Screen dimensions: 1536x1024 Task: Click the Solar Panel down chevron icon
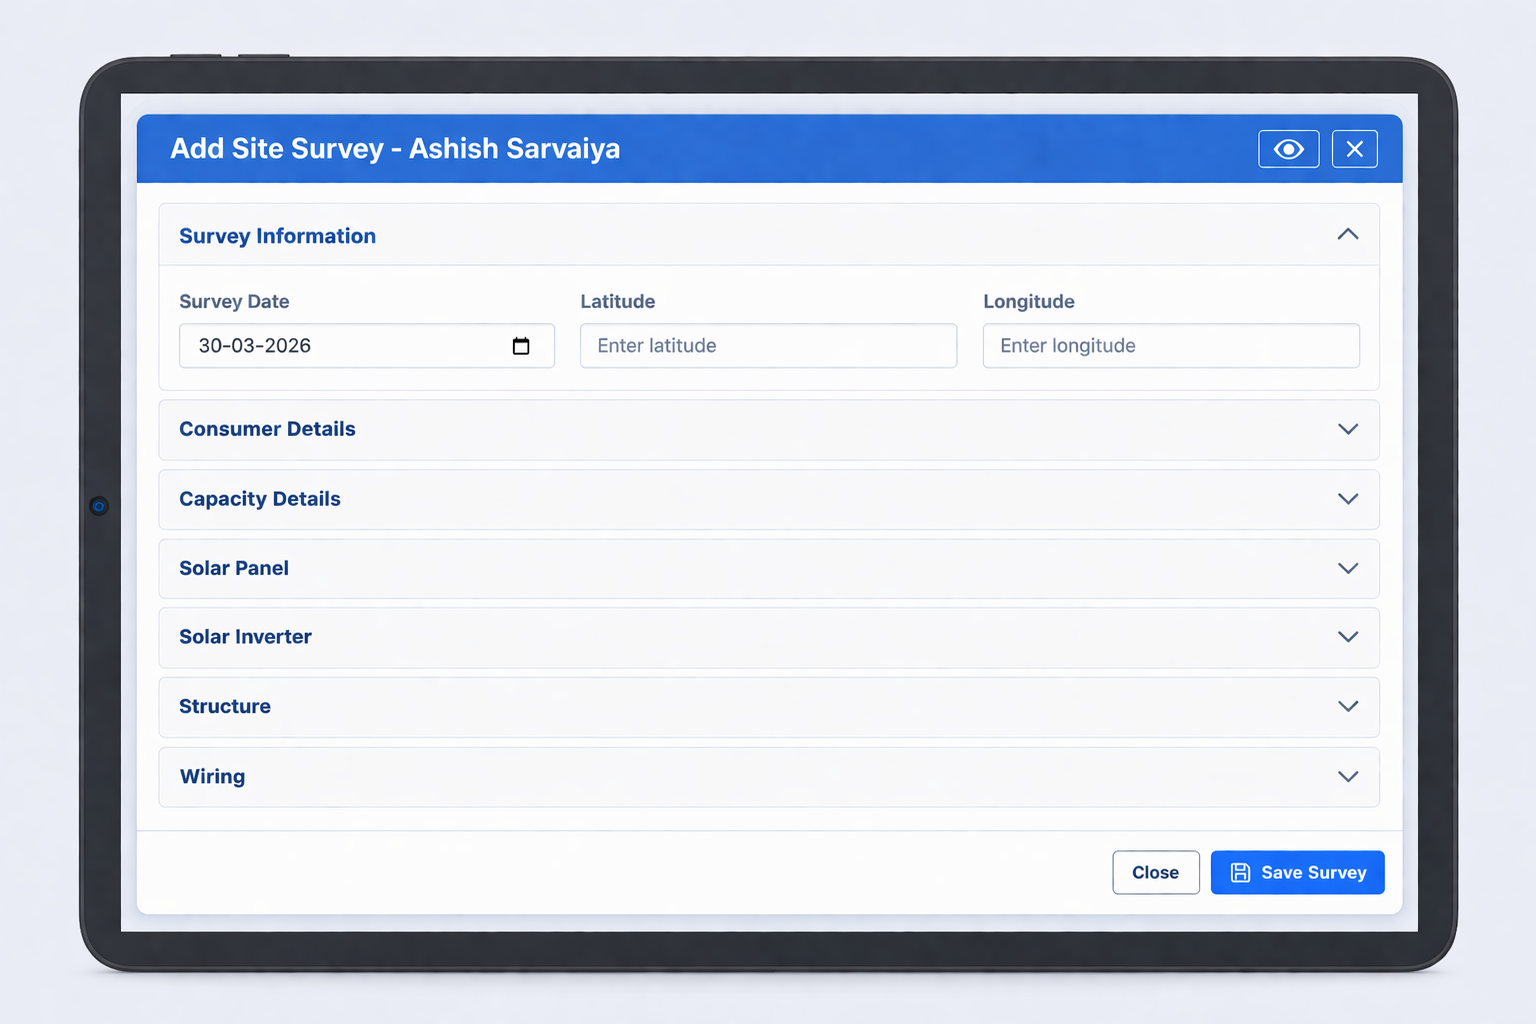(1347, 568)
